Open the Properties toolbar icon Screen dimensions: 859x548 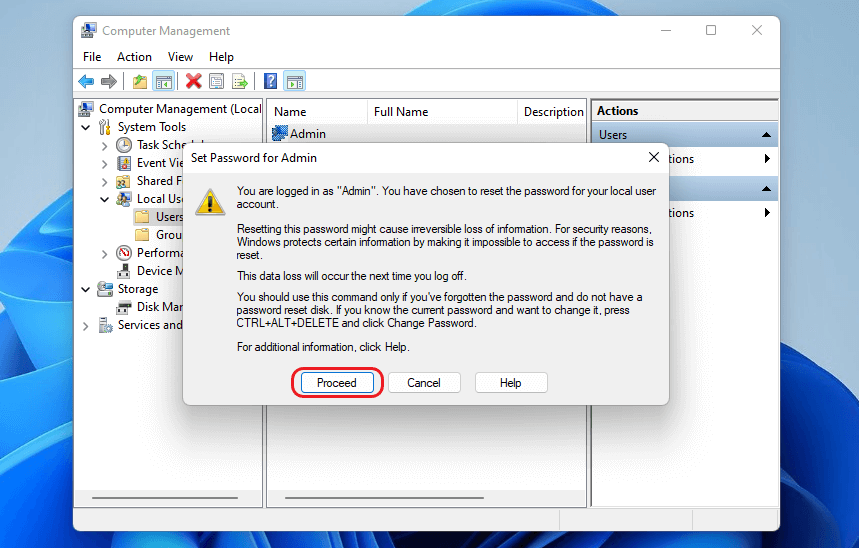click(216, 82)
